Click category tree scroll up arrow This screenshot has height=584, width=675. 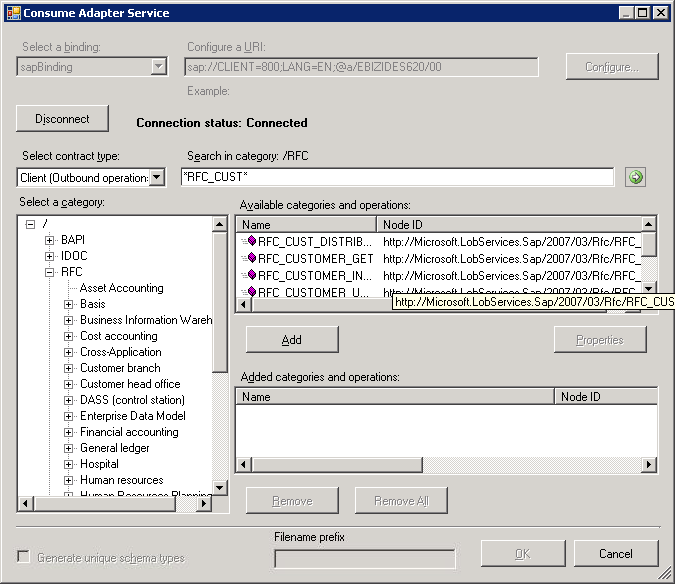pyautogui.click(x=220, y=224)
